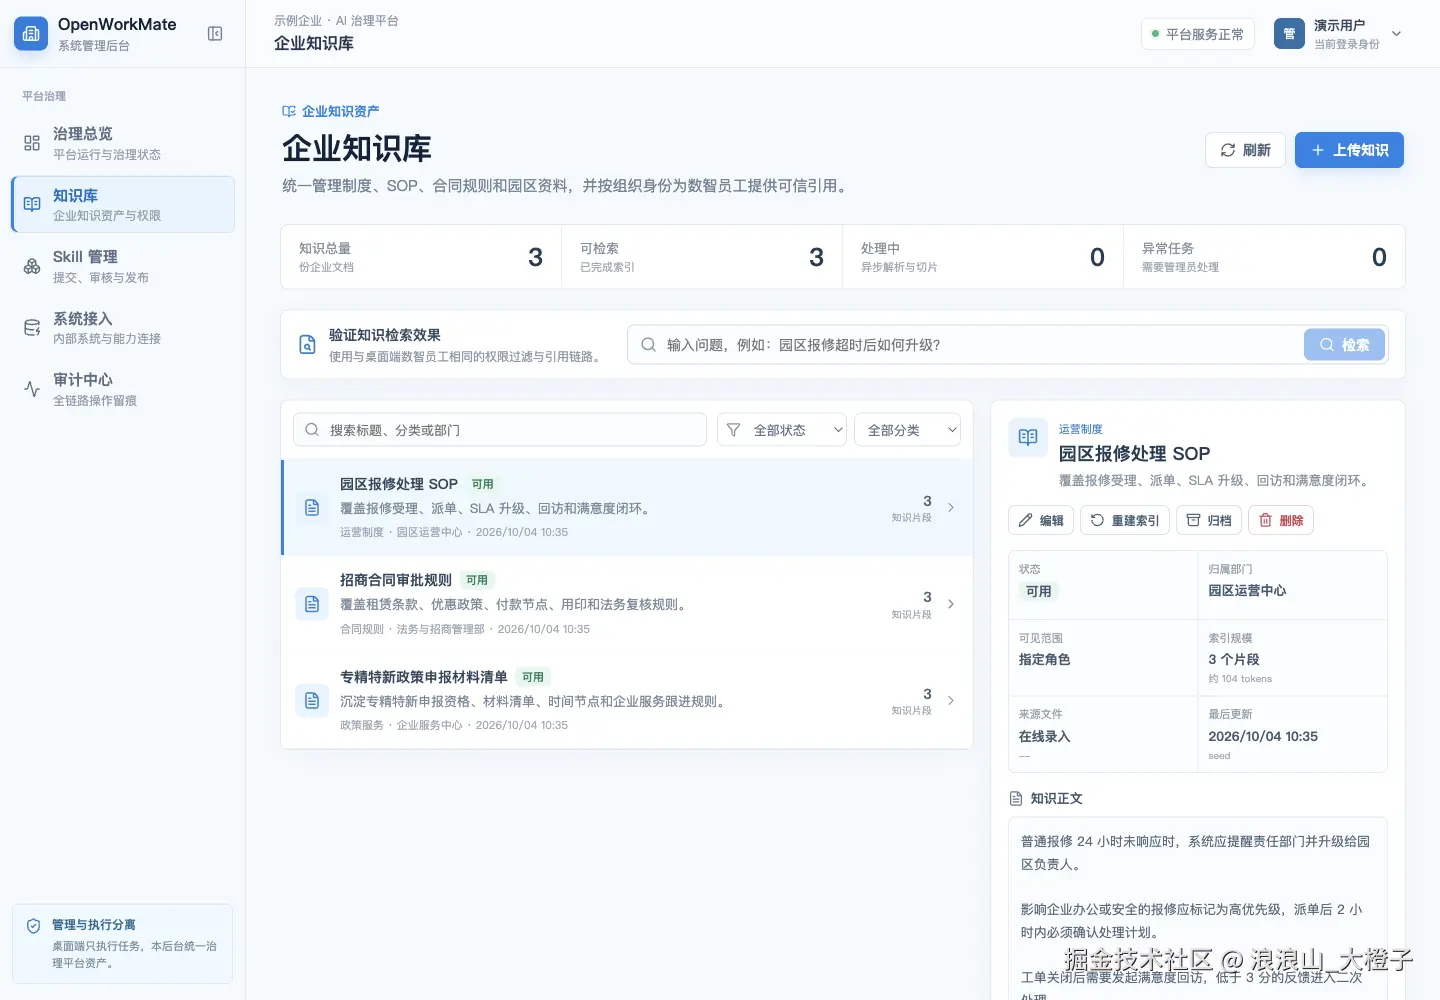Click 编辑 in the detail panel
The width and height of the screenshot is (1440, 1000).
(1041, 520)
